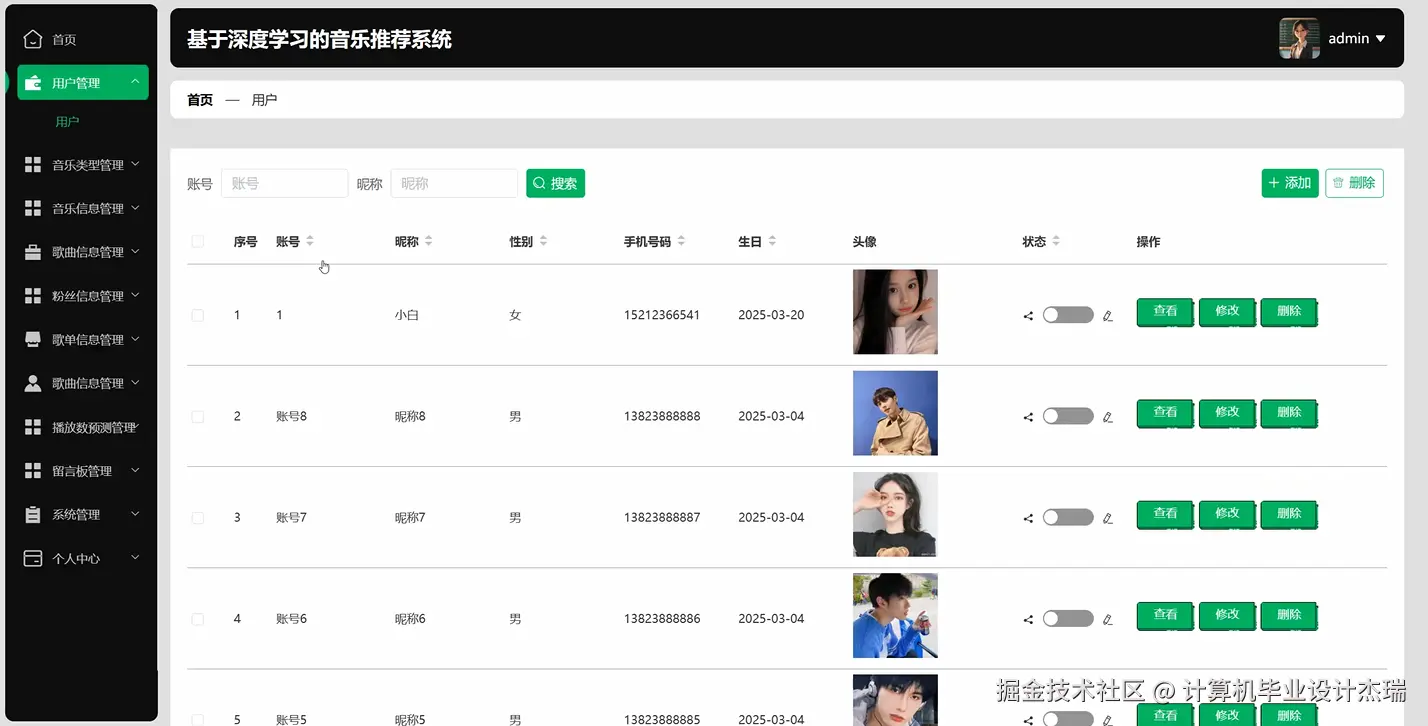Click the wallet icon beside 用户管理
This screenshot has width=1428, height=726.
[x=33, y=83]
